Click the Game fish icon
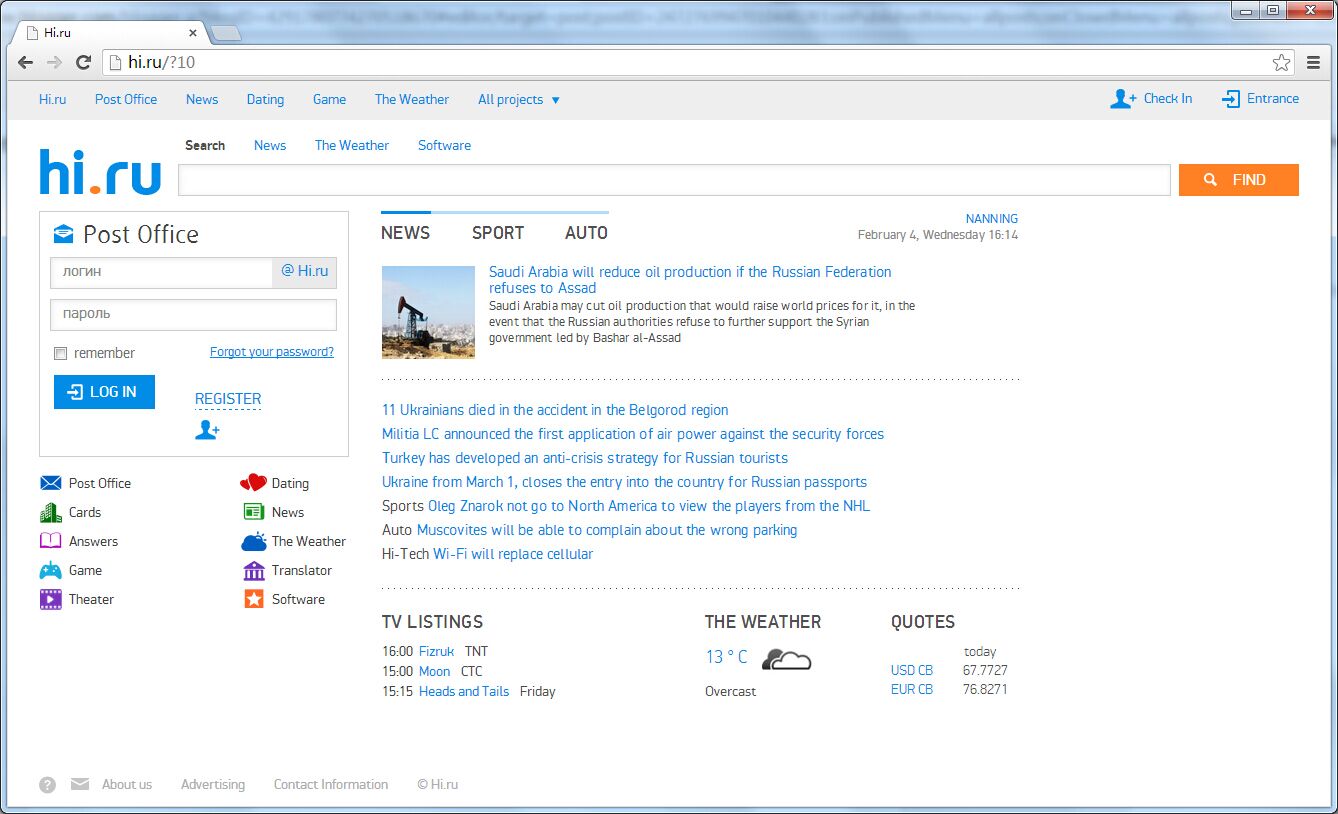Screen dimensions: 1338x814 tap(50, 570)
